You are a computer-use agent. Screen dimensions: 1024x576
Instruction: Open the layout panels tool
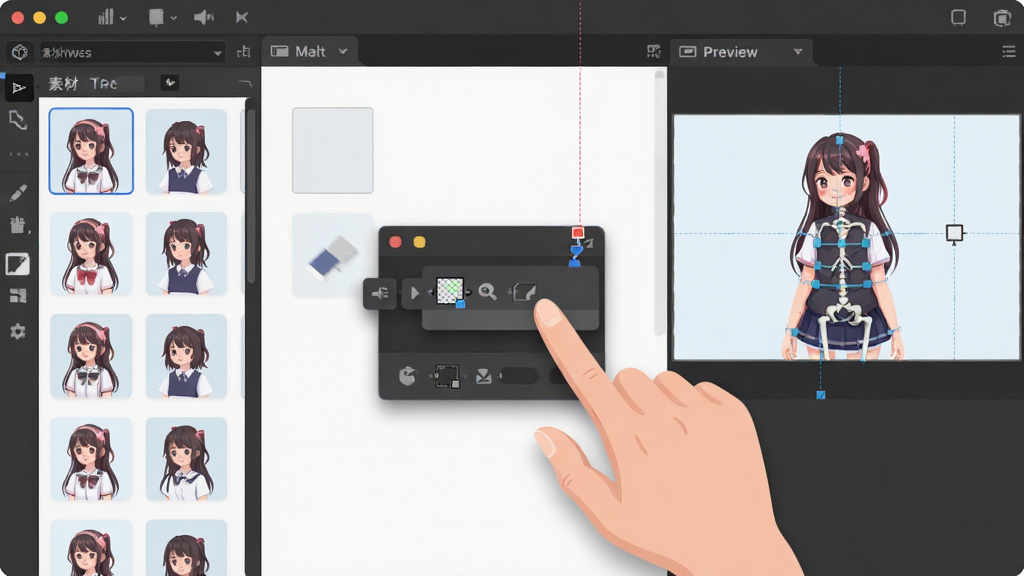coord(18,296)
